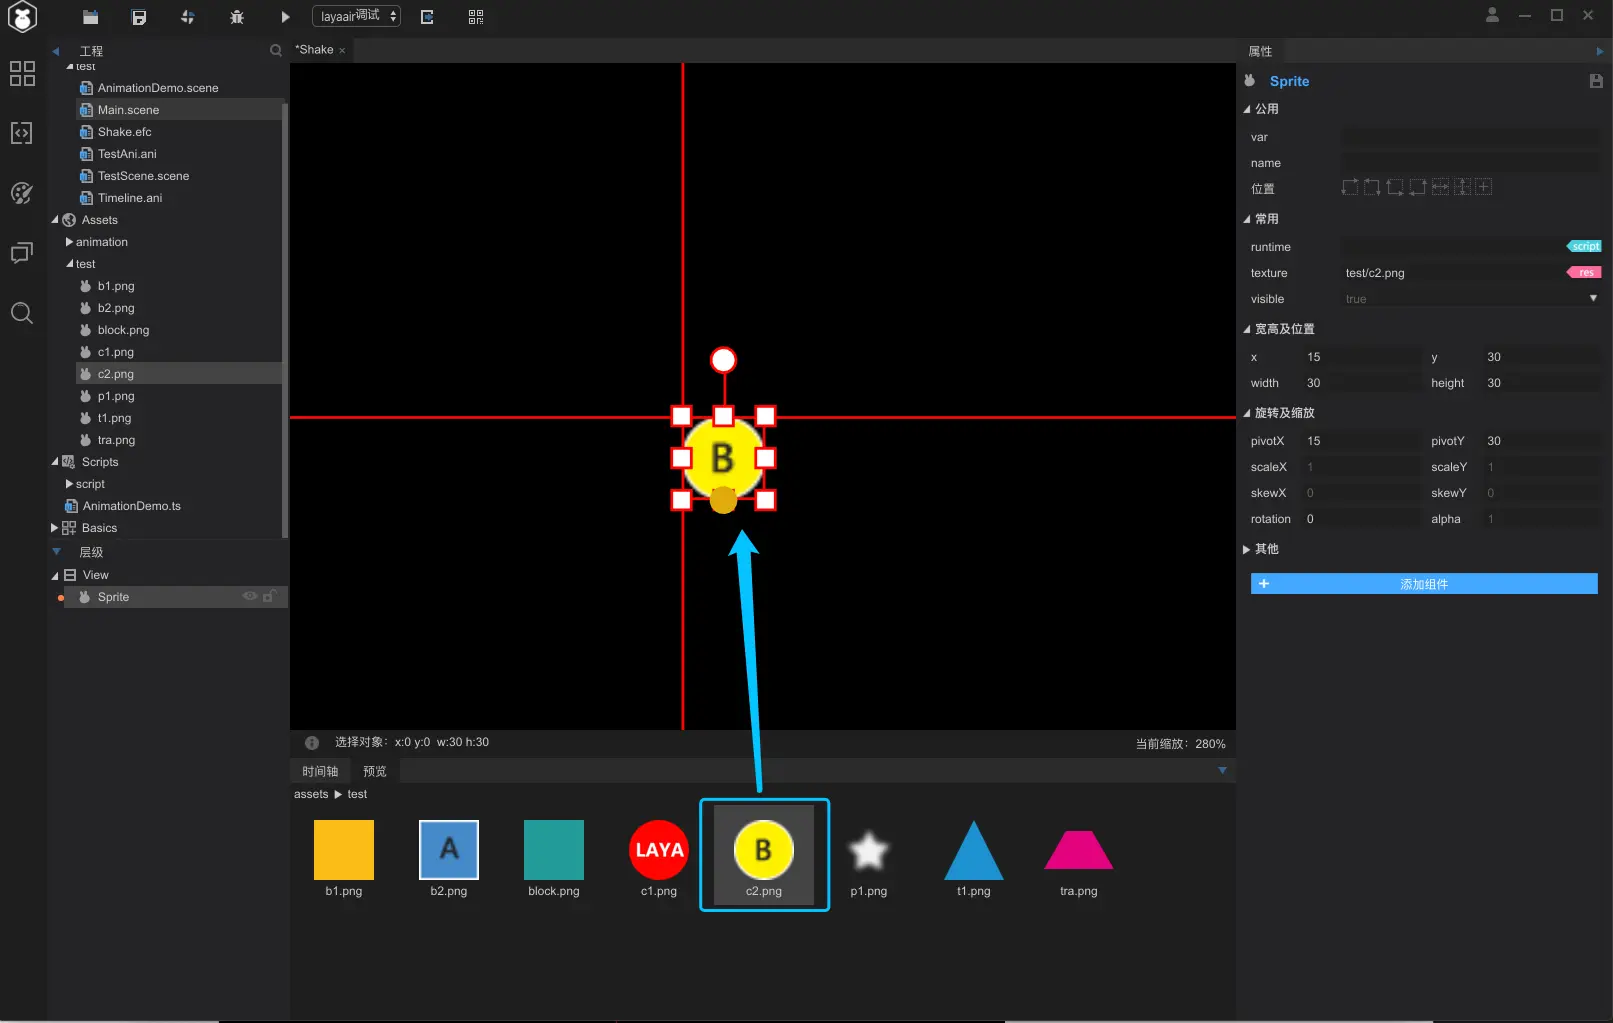The height and width of the screenshot is (1023, 1613).
Task: Open the project folder icon in the toolbar
Action: [90, 16]
